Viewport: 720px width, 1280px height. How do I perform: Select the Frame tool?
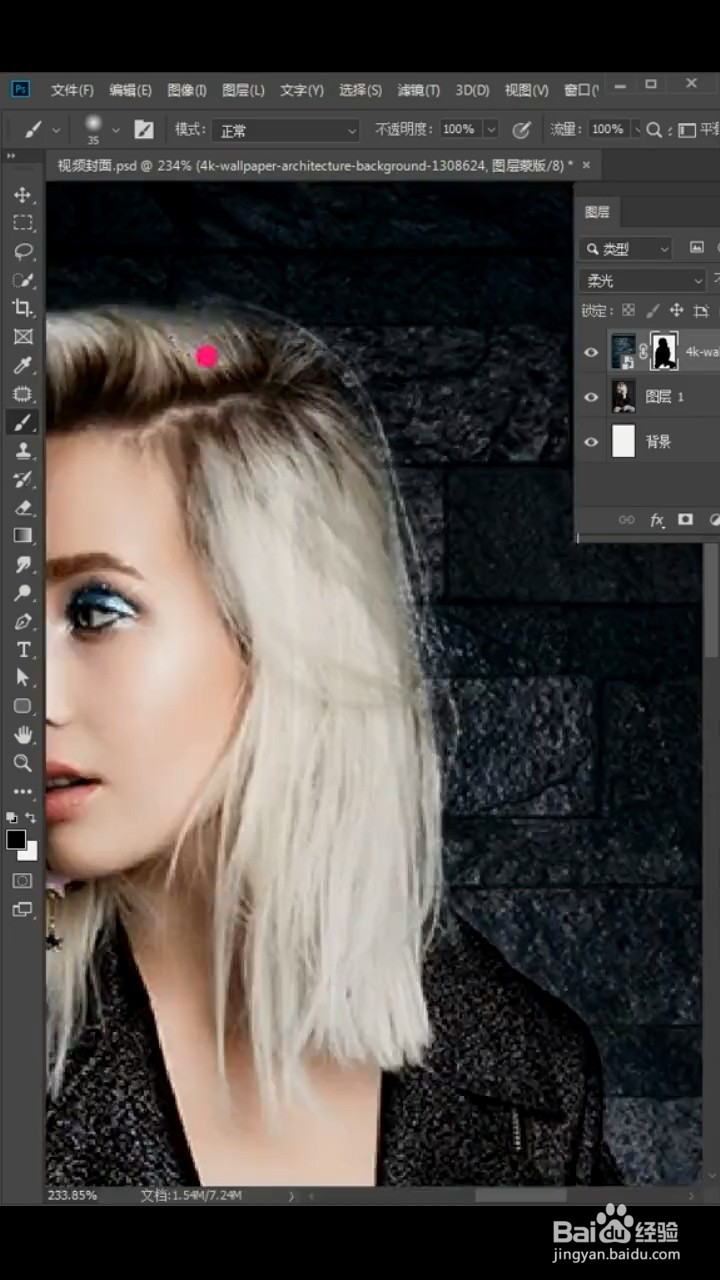tap(22, 337)
